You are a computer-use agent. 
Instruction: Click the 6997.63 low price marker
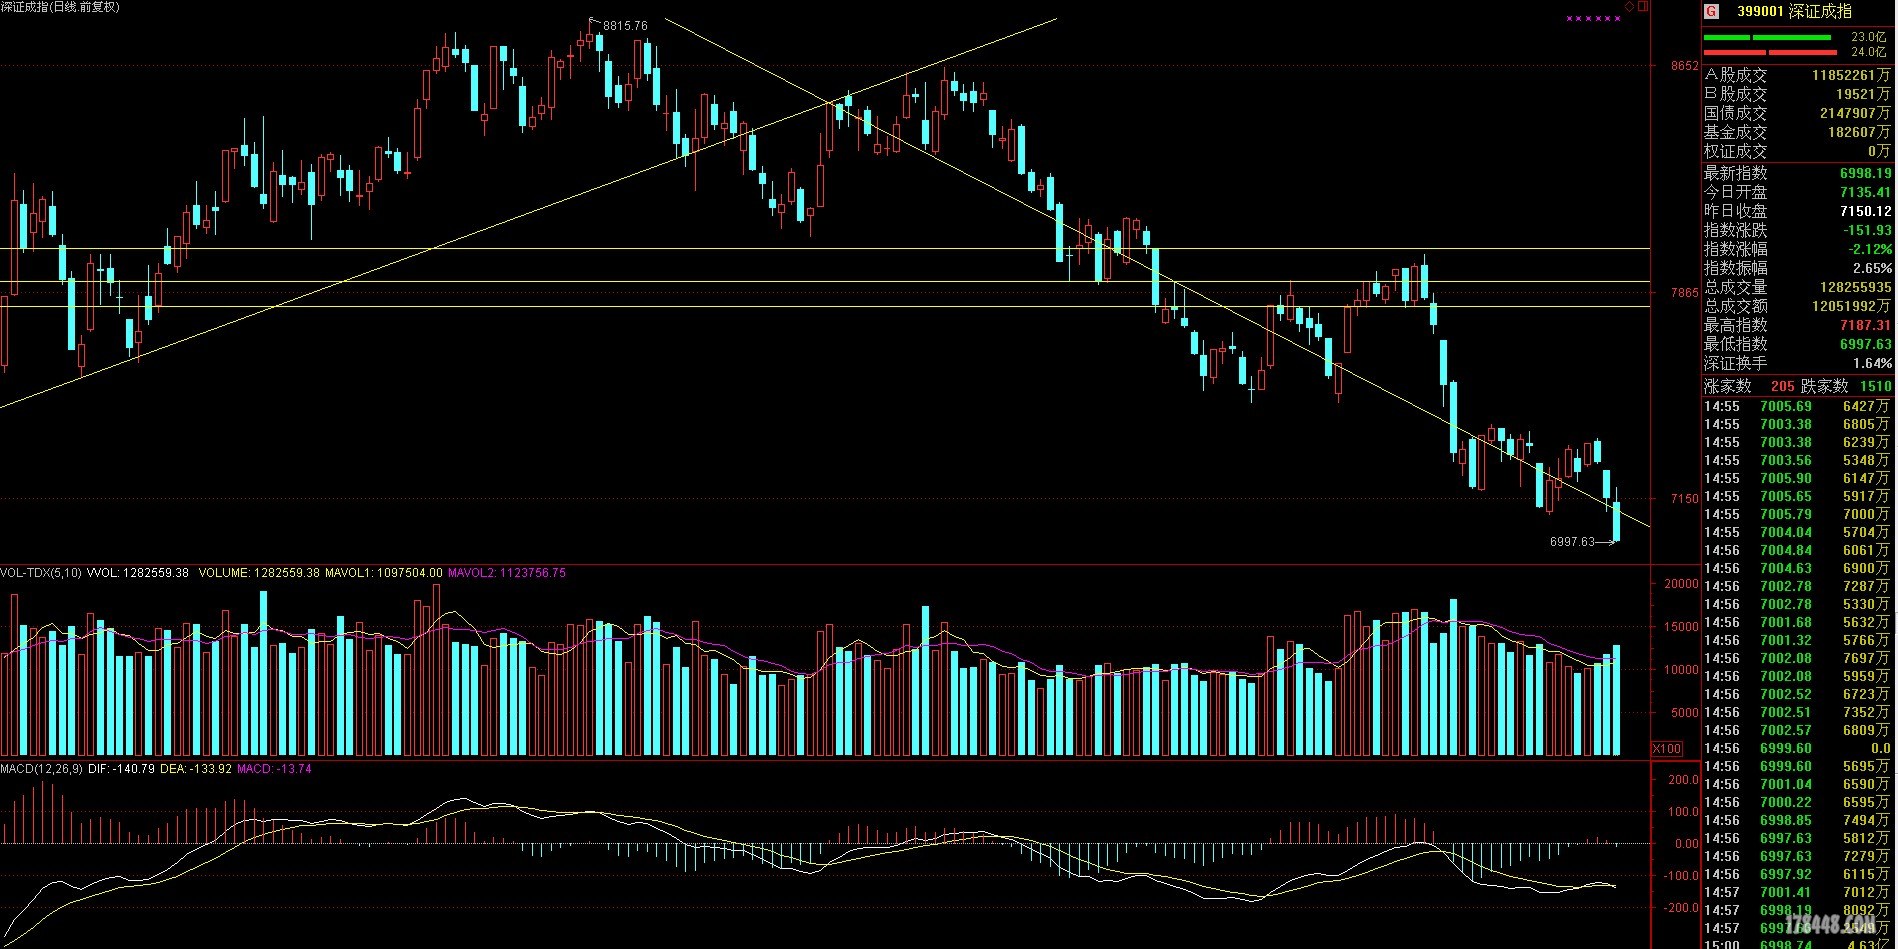(1572, 542)
